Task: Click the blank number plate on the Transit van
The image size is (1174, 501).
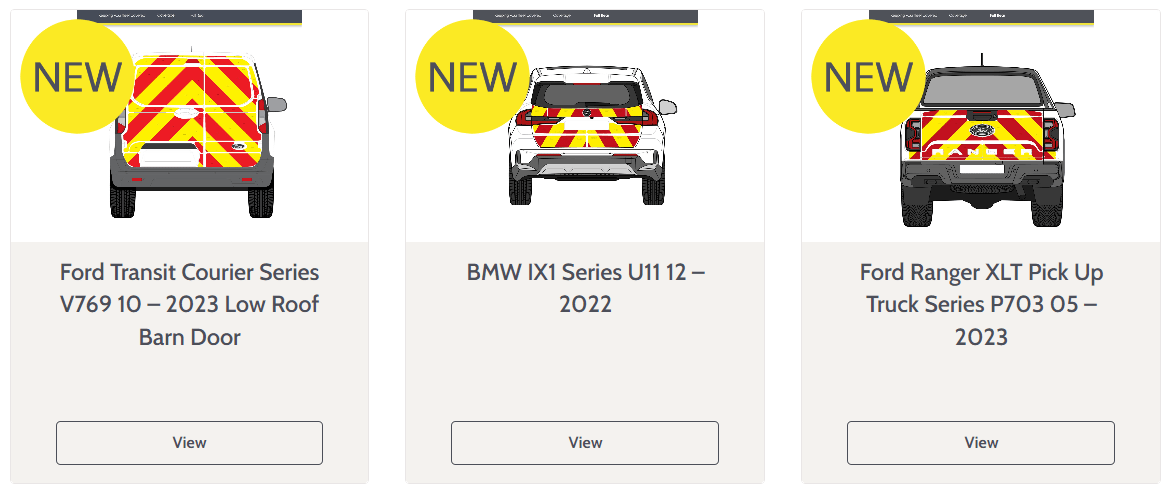Action: [169, 156]
